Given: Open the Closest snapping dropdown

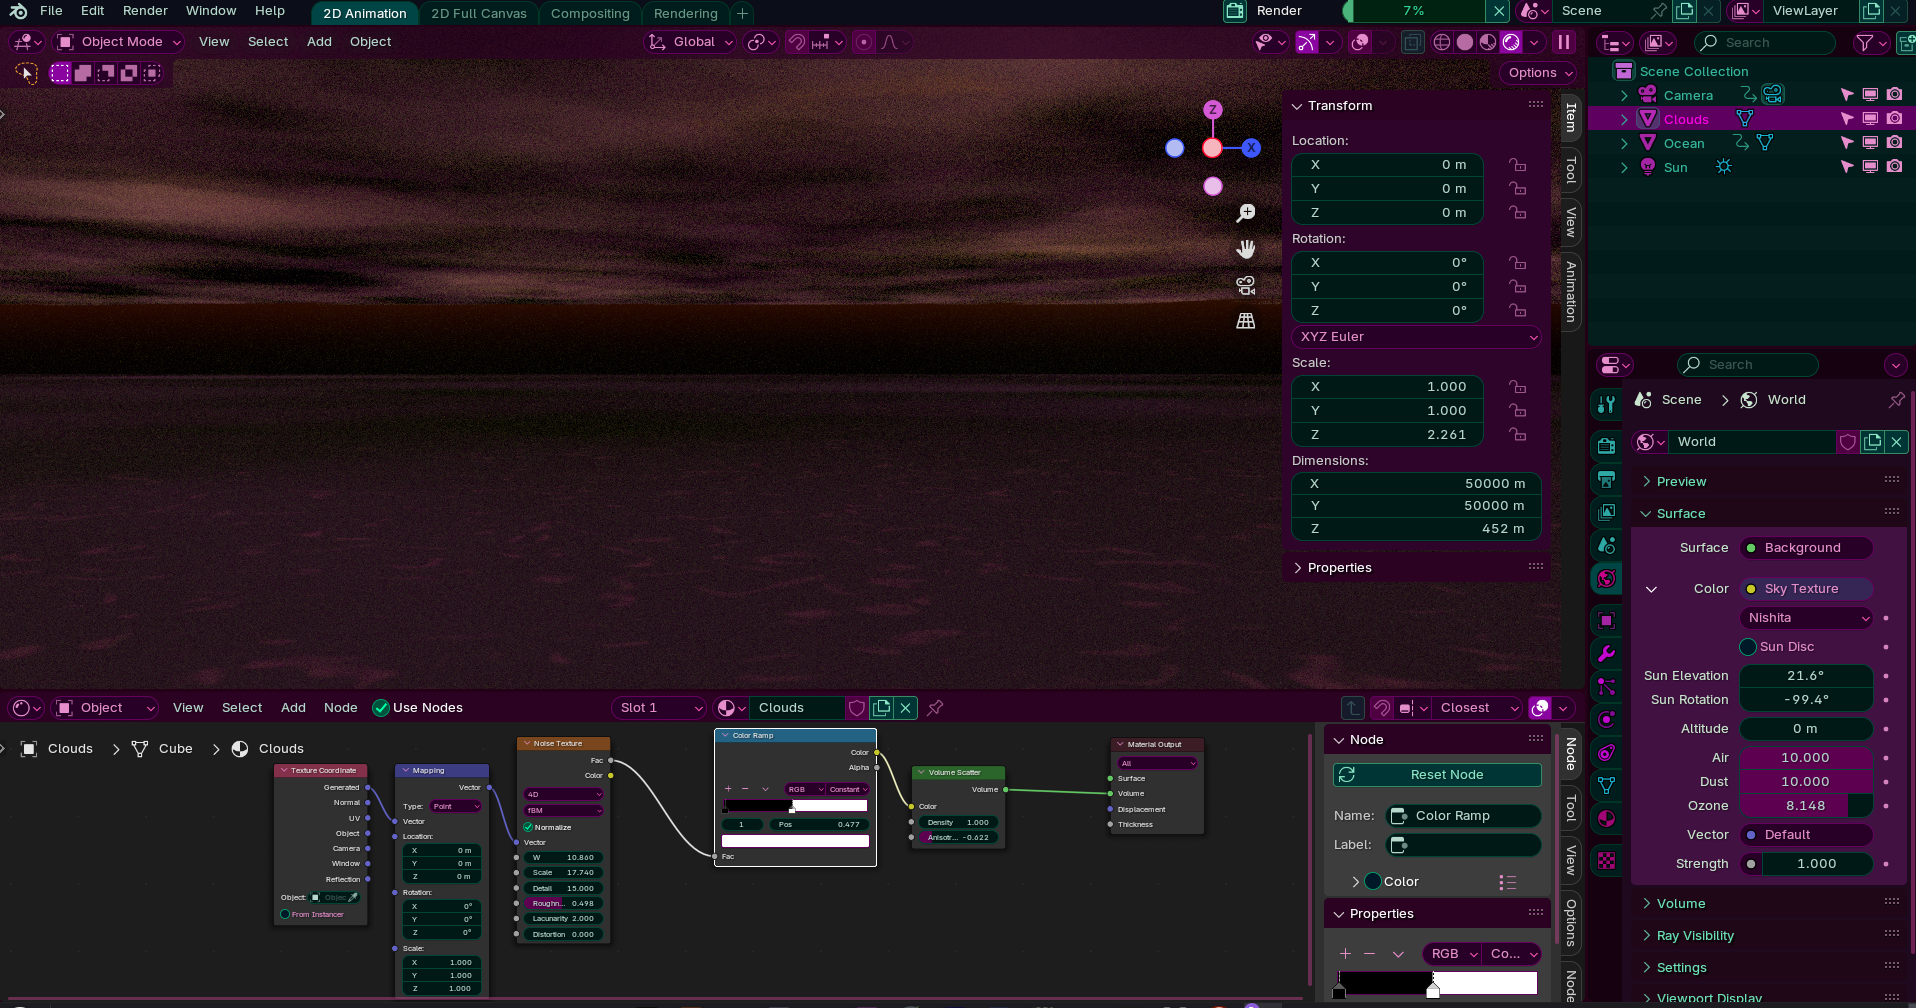Looking at the screenshot, I should (1478, 708).
